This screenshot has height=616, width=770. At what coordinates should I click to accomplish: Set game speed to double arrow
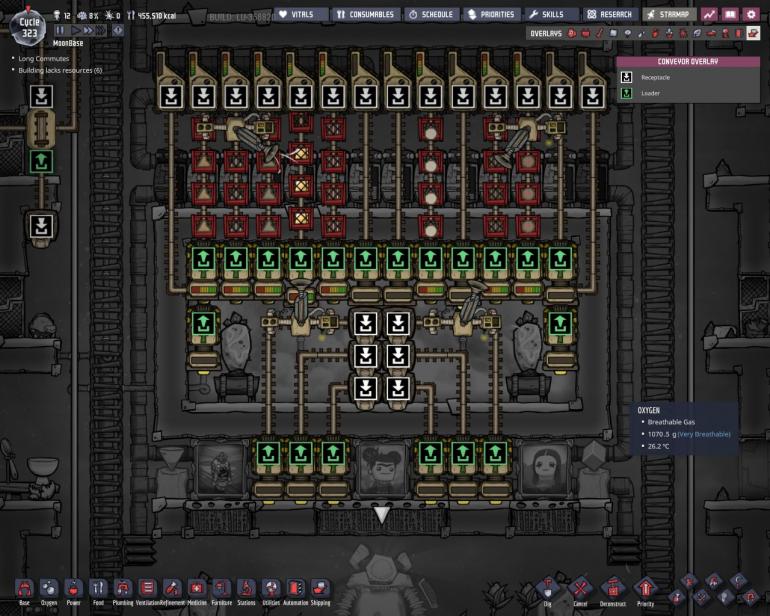coord(87,30)
